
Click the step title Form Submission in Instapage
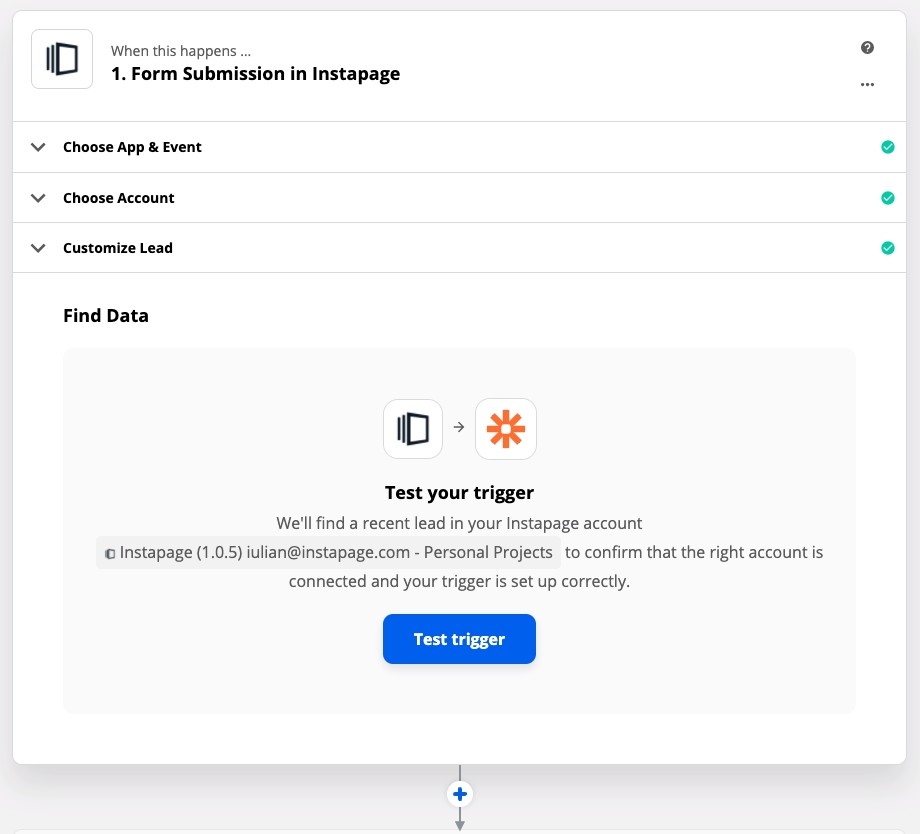tap(255, 74)
